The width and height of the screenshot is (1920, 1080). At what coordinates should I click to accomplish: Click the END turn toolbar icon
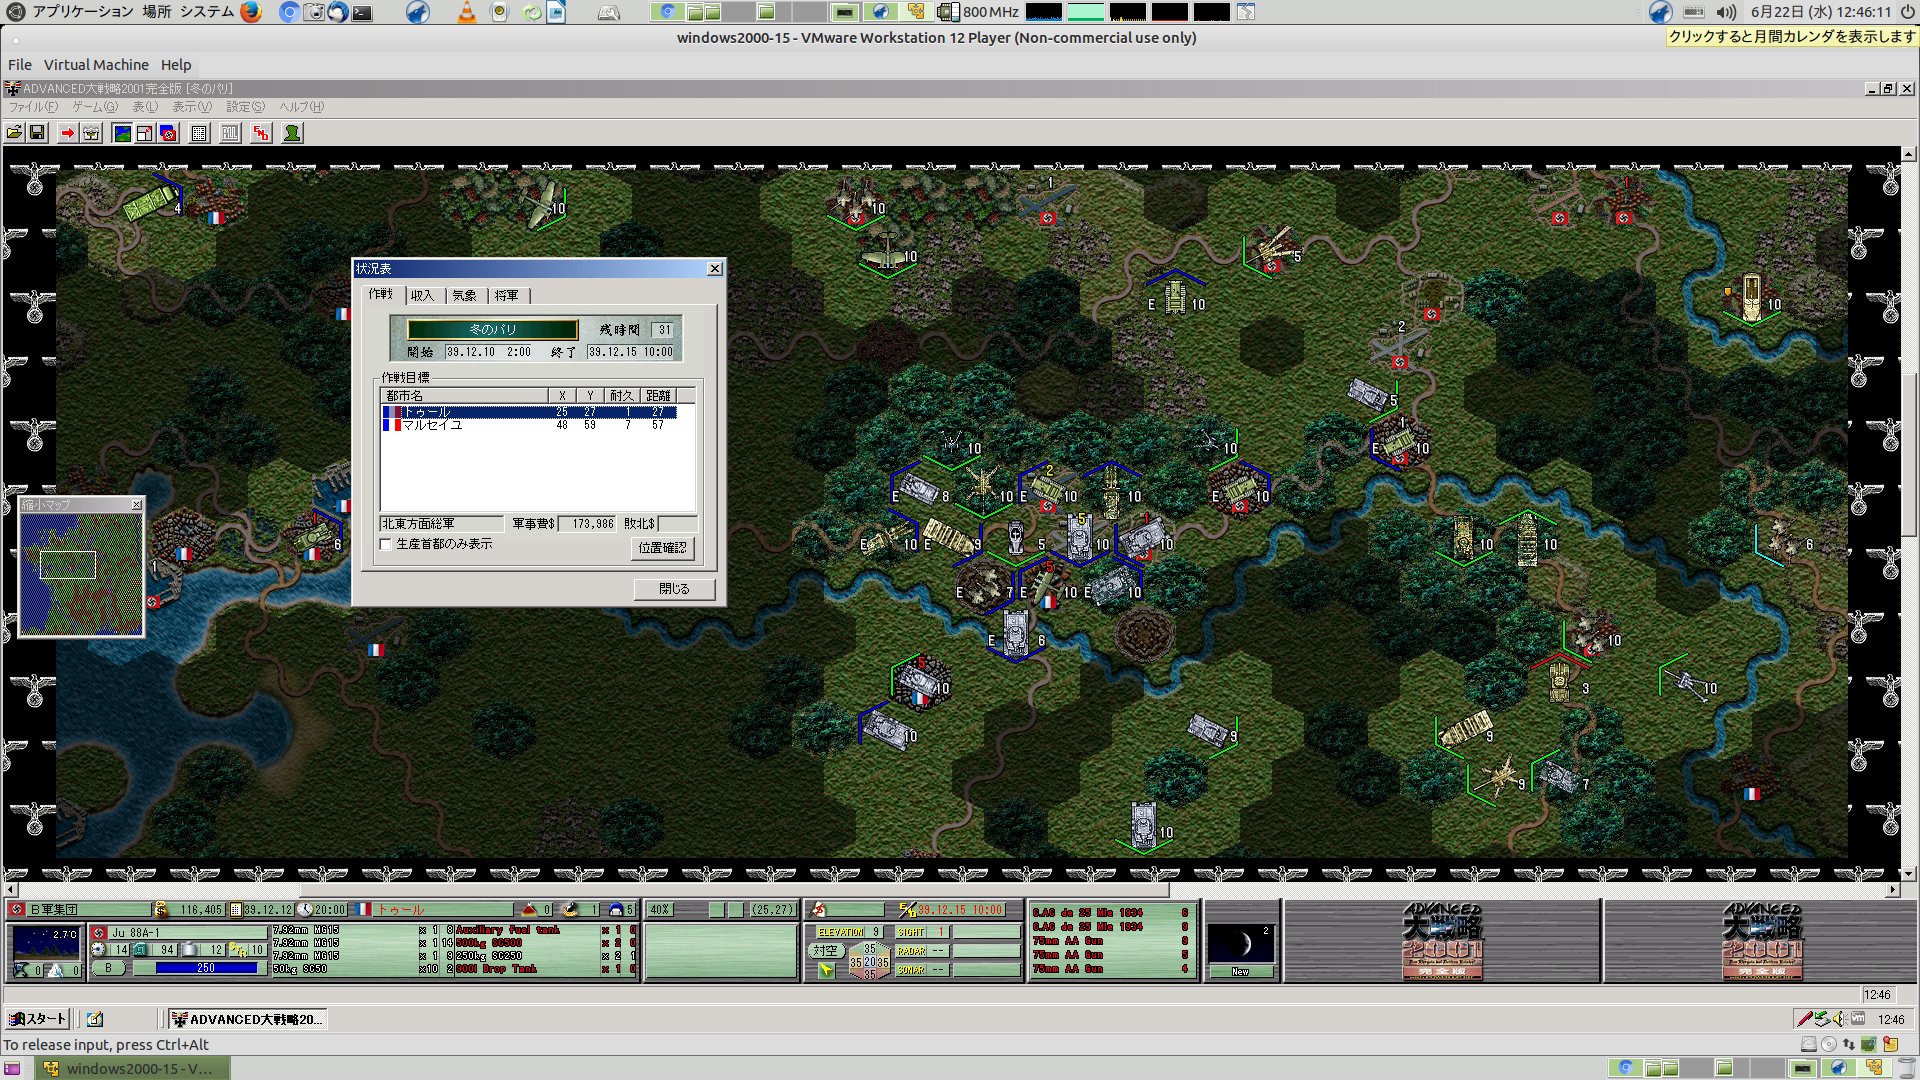261,133
